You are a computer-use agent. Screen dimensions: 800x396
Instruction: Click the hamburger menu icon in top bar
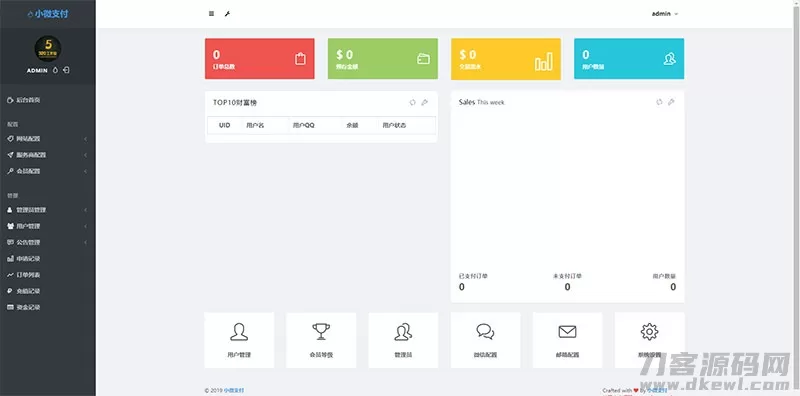point(211,14)
